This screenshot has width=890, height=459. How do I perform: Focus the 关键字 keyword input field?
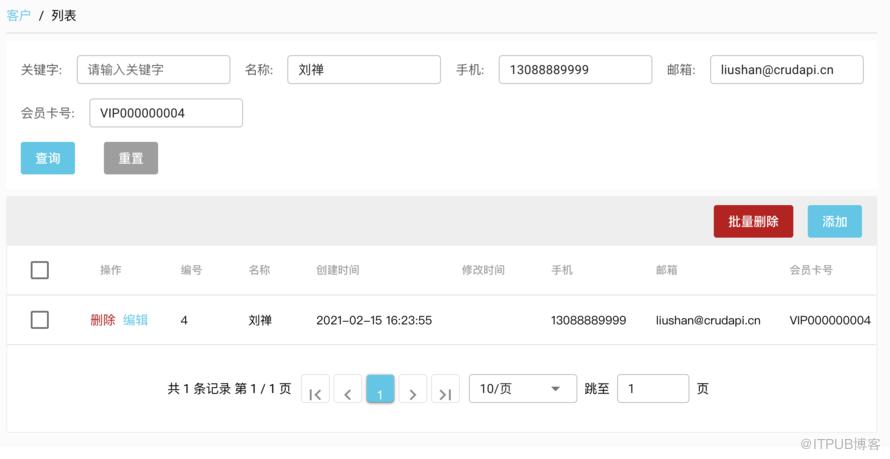[154, 70]
